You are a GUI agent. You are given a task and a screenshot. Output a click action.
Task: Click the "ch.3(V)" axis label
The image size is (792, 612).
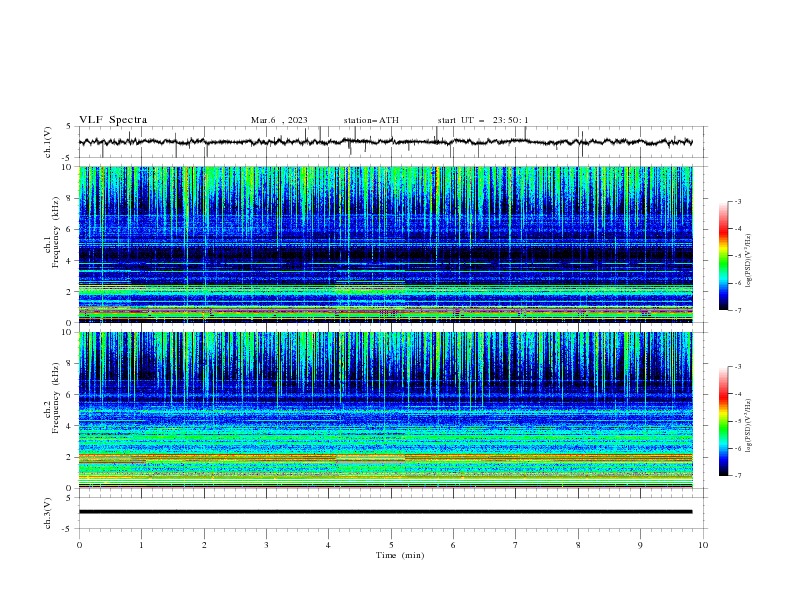pos(48,513)
